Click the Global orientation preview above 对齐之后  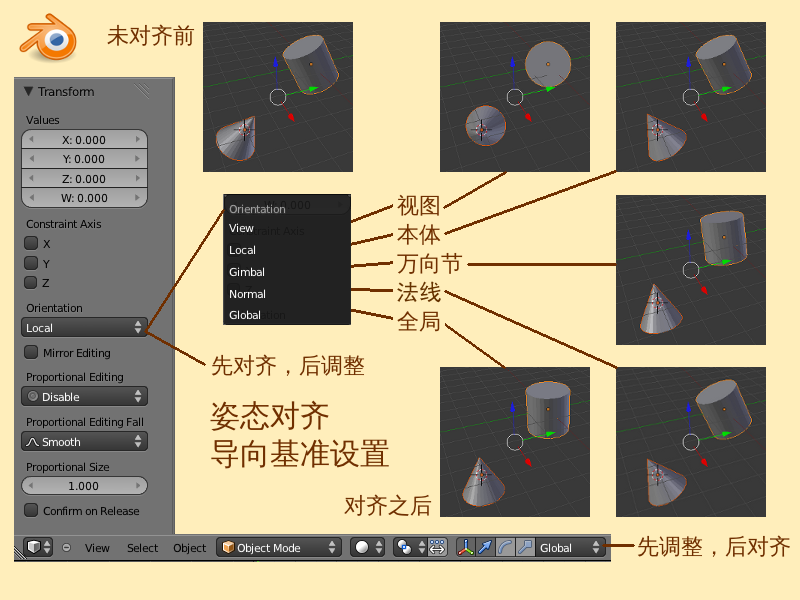pyautogui.click(x=515, y=442)
